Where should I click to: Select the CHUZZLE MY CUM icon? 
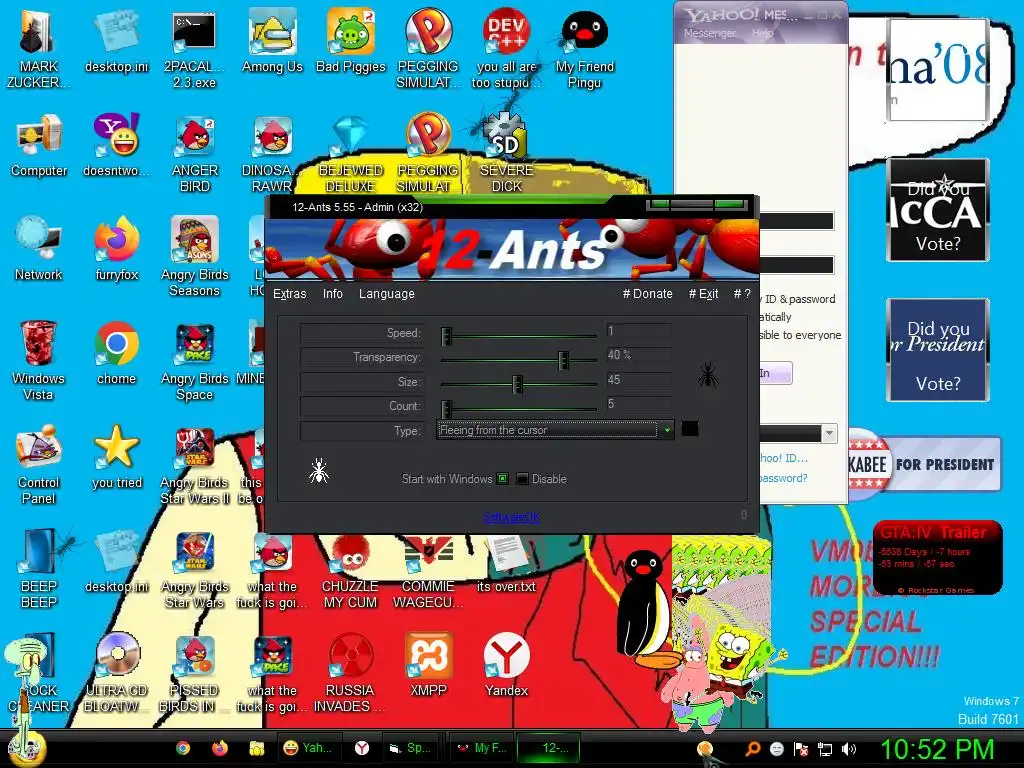[350, 567]
